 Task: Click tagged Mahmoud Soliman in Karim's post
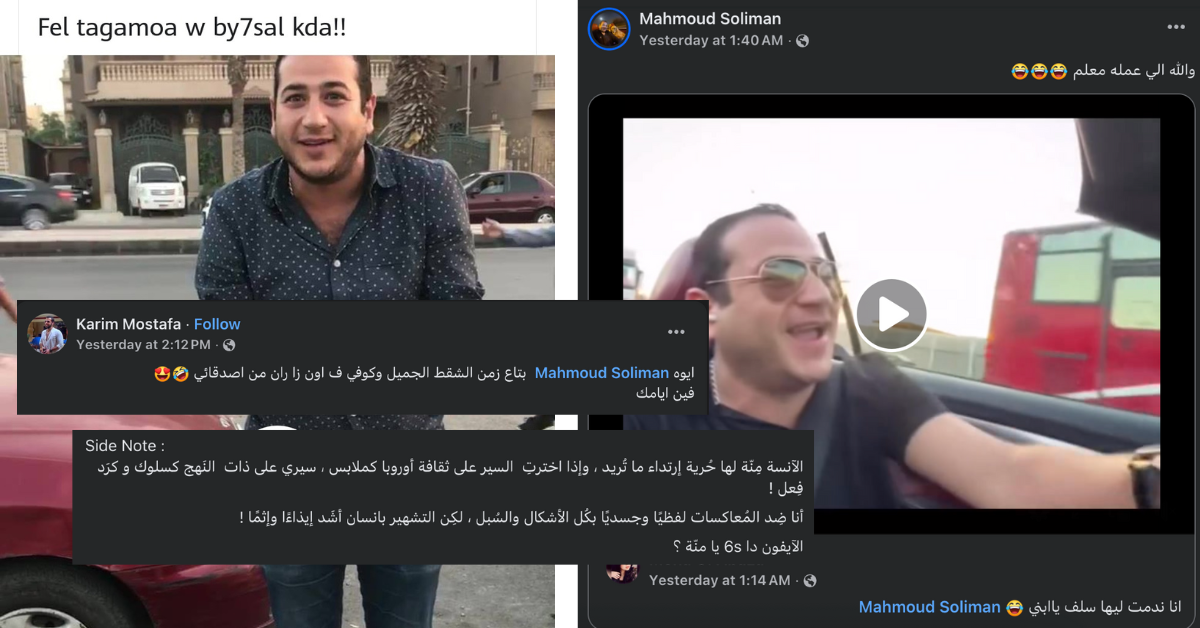[600, 373]
